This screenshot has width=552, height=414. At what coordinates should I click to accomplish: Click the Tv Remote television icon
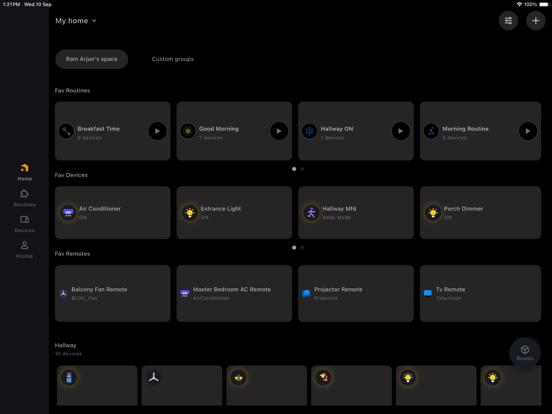point(428,293)
